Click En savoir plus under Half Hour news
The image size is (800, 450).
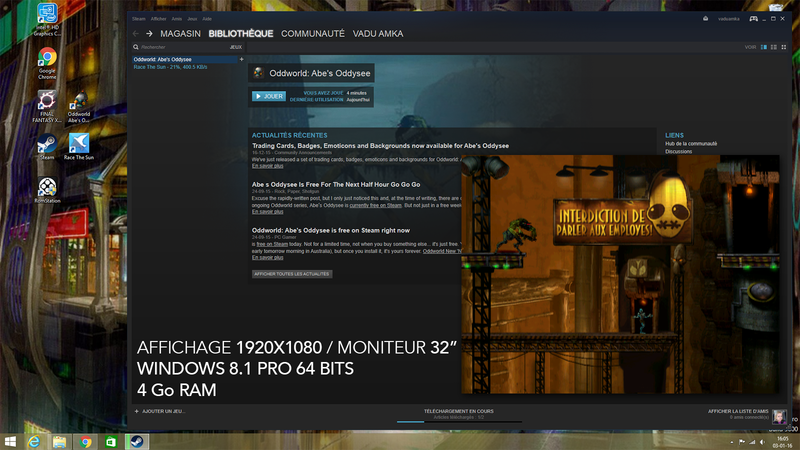tap(267, 212)
